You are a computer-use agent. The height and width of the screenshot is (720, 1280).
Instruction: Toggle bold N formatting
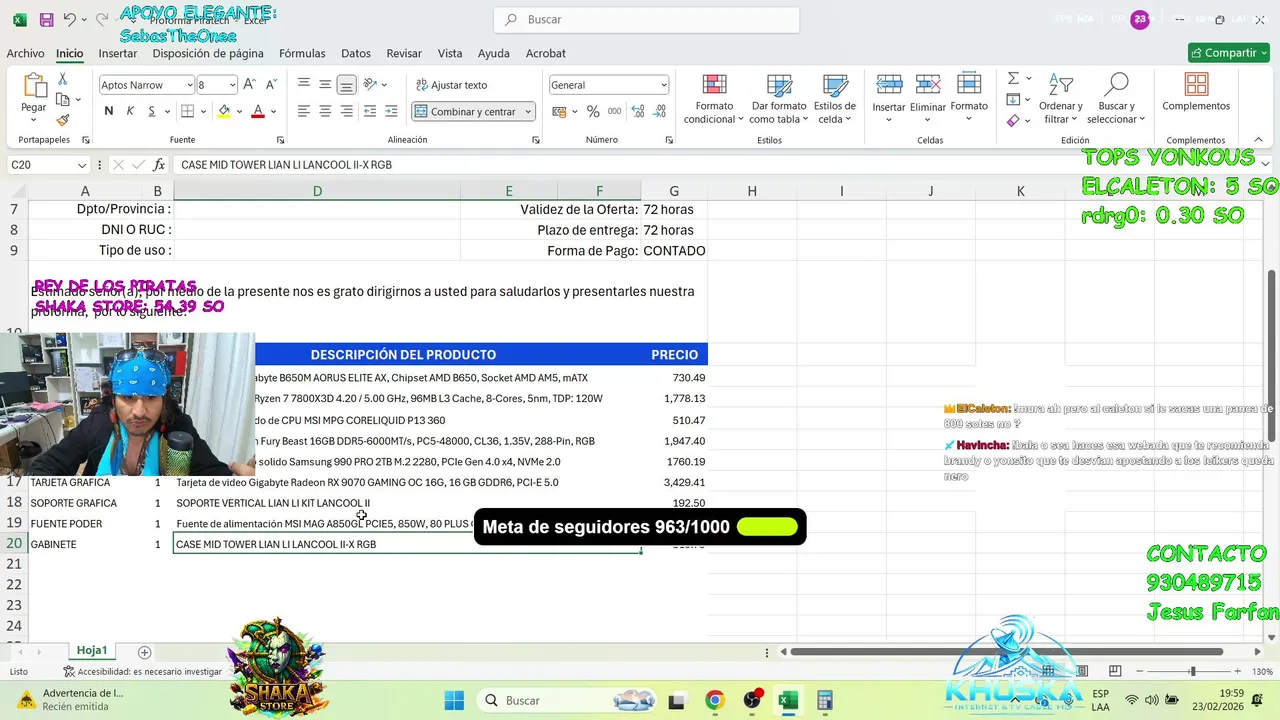click(108, 111)
